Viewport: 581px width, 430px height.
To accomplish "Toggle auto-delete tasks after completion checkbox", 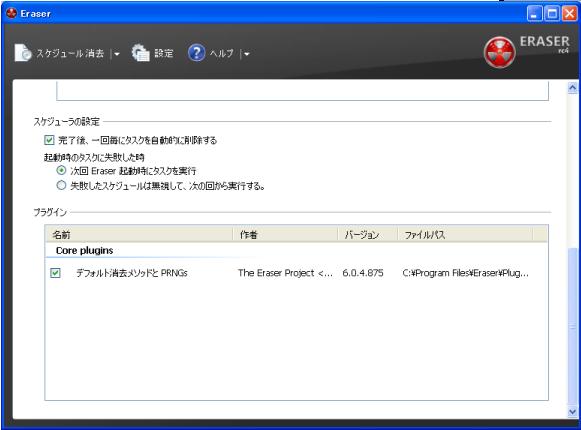I will pos(49,140).
